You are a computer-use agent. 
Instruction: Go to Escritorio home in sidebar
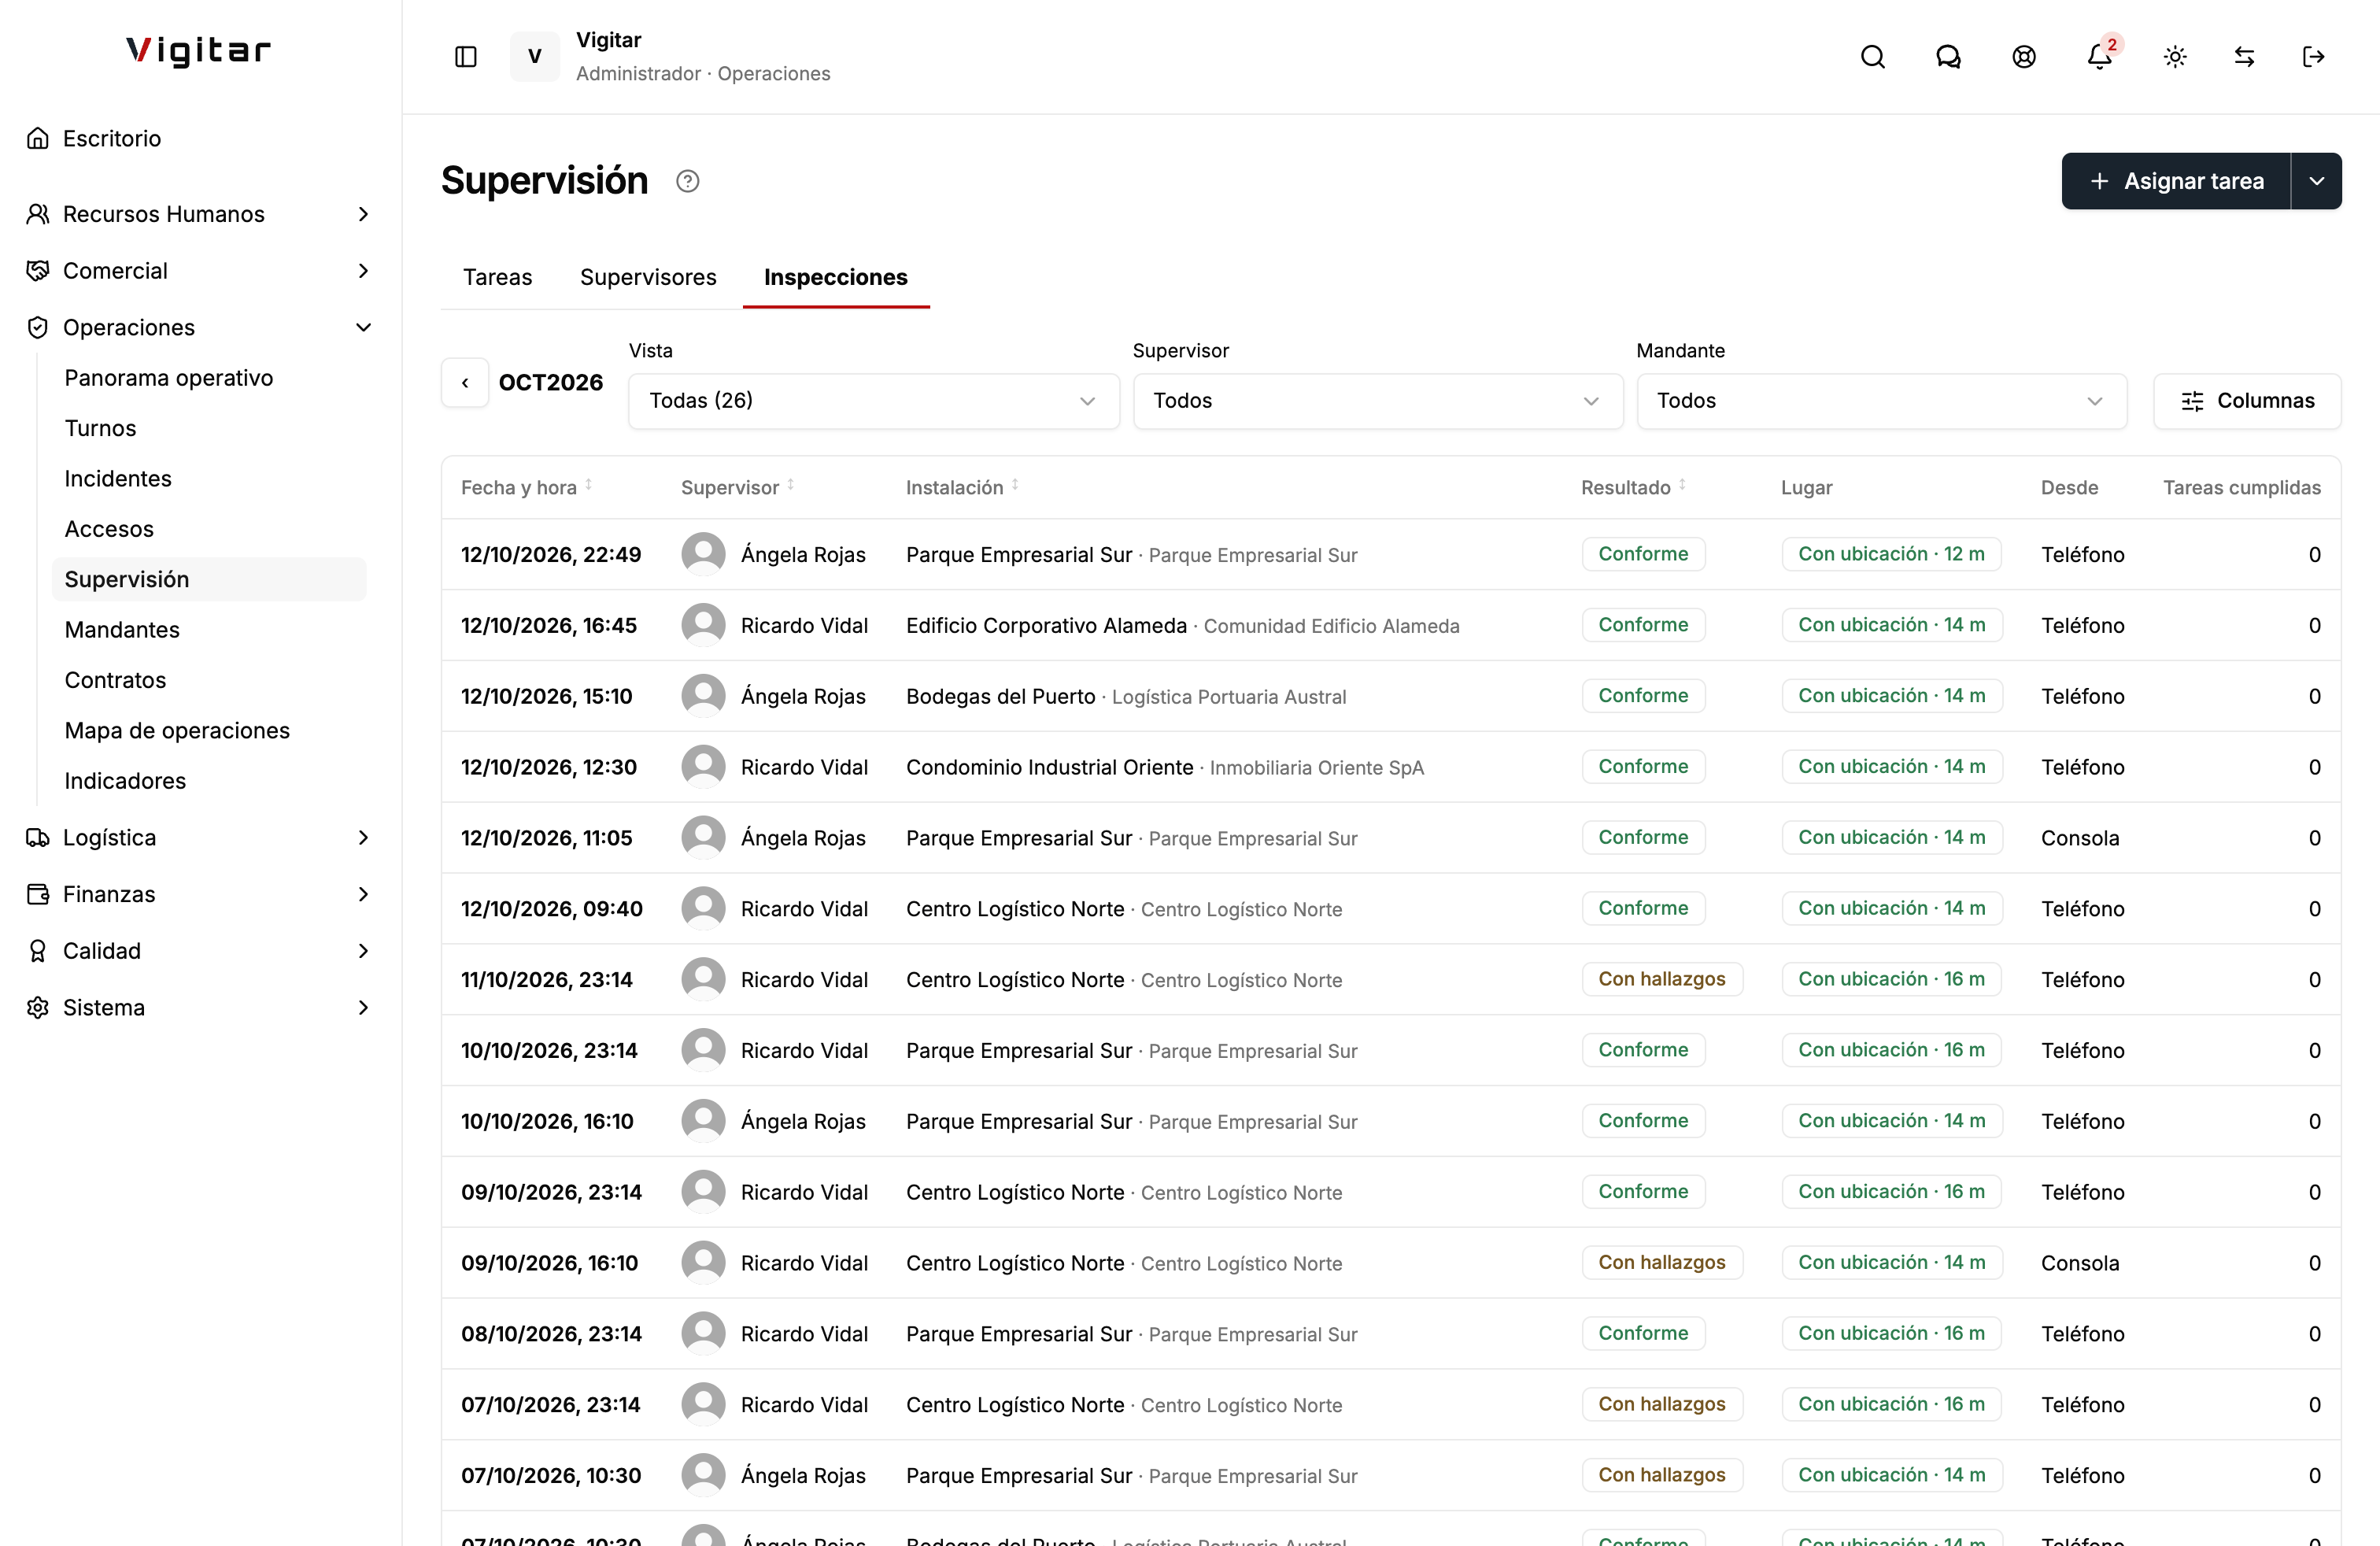[x=200, y=138]
